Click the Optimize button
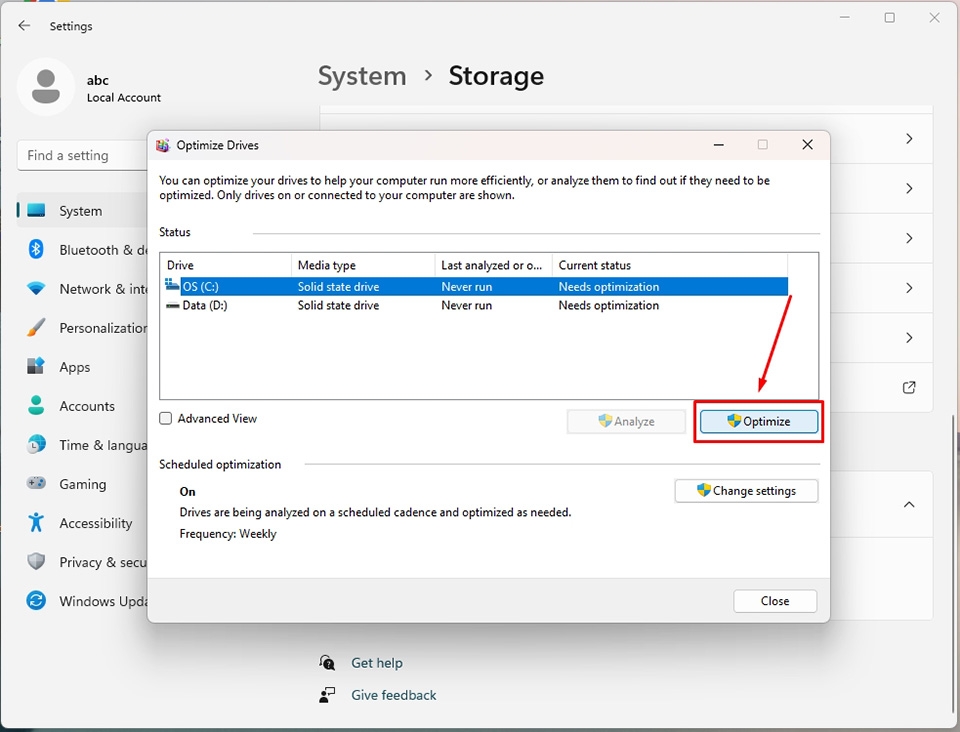Image resolution: width=960 pixels, height=732 pixels. [x=759, y=421]
